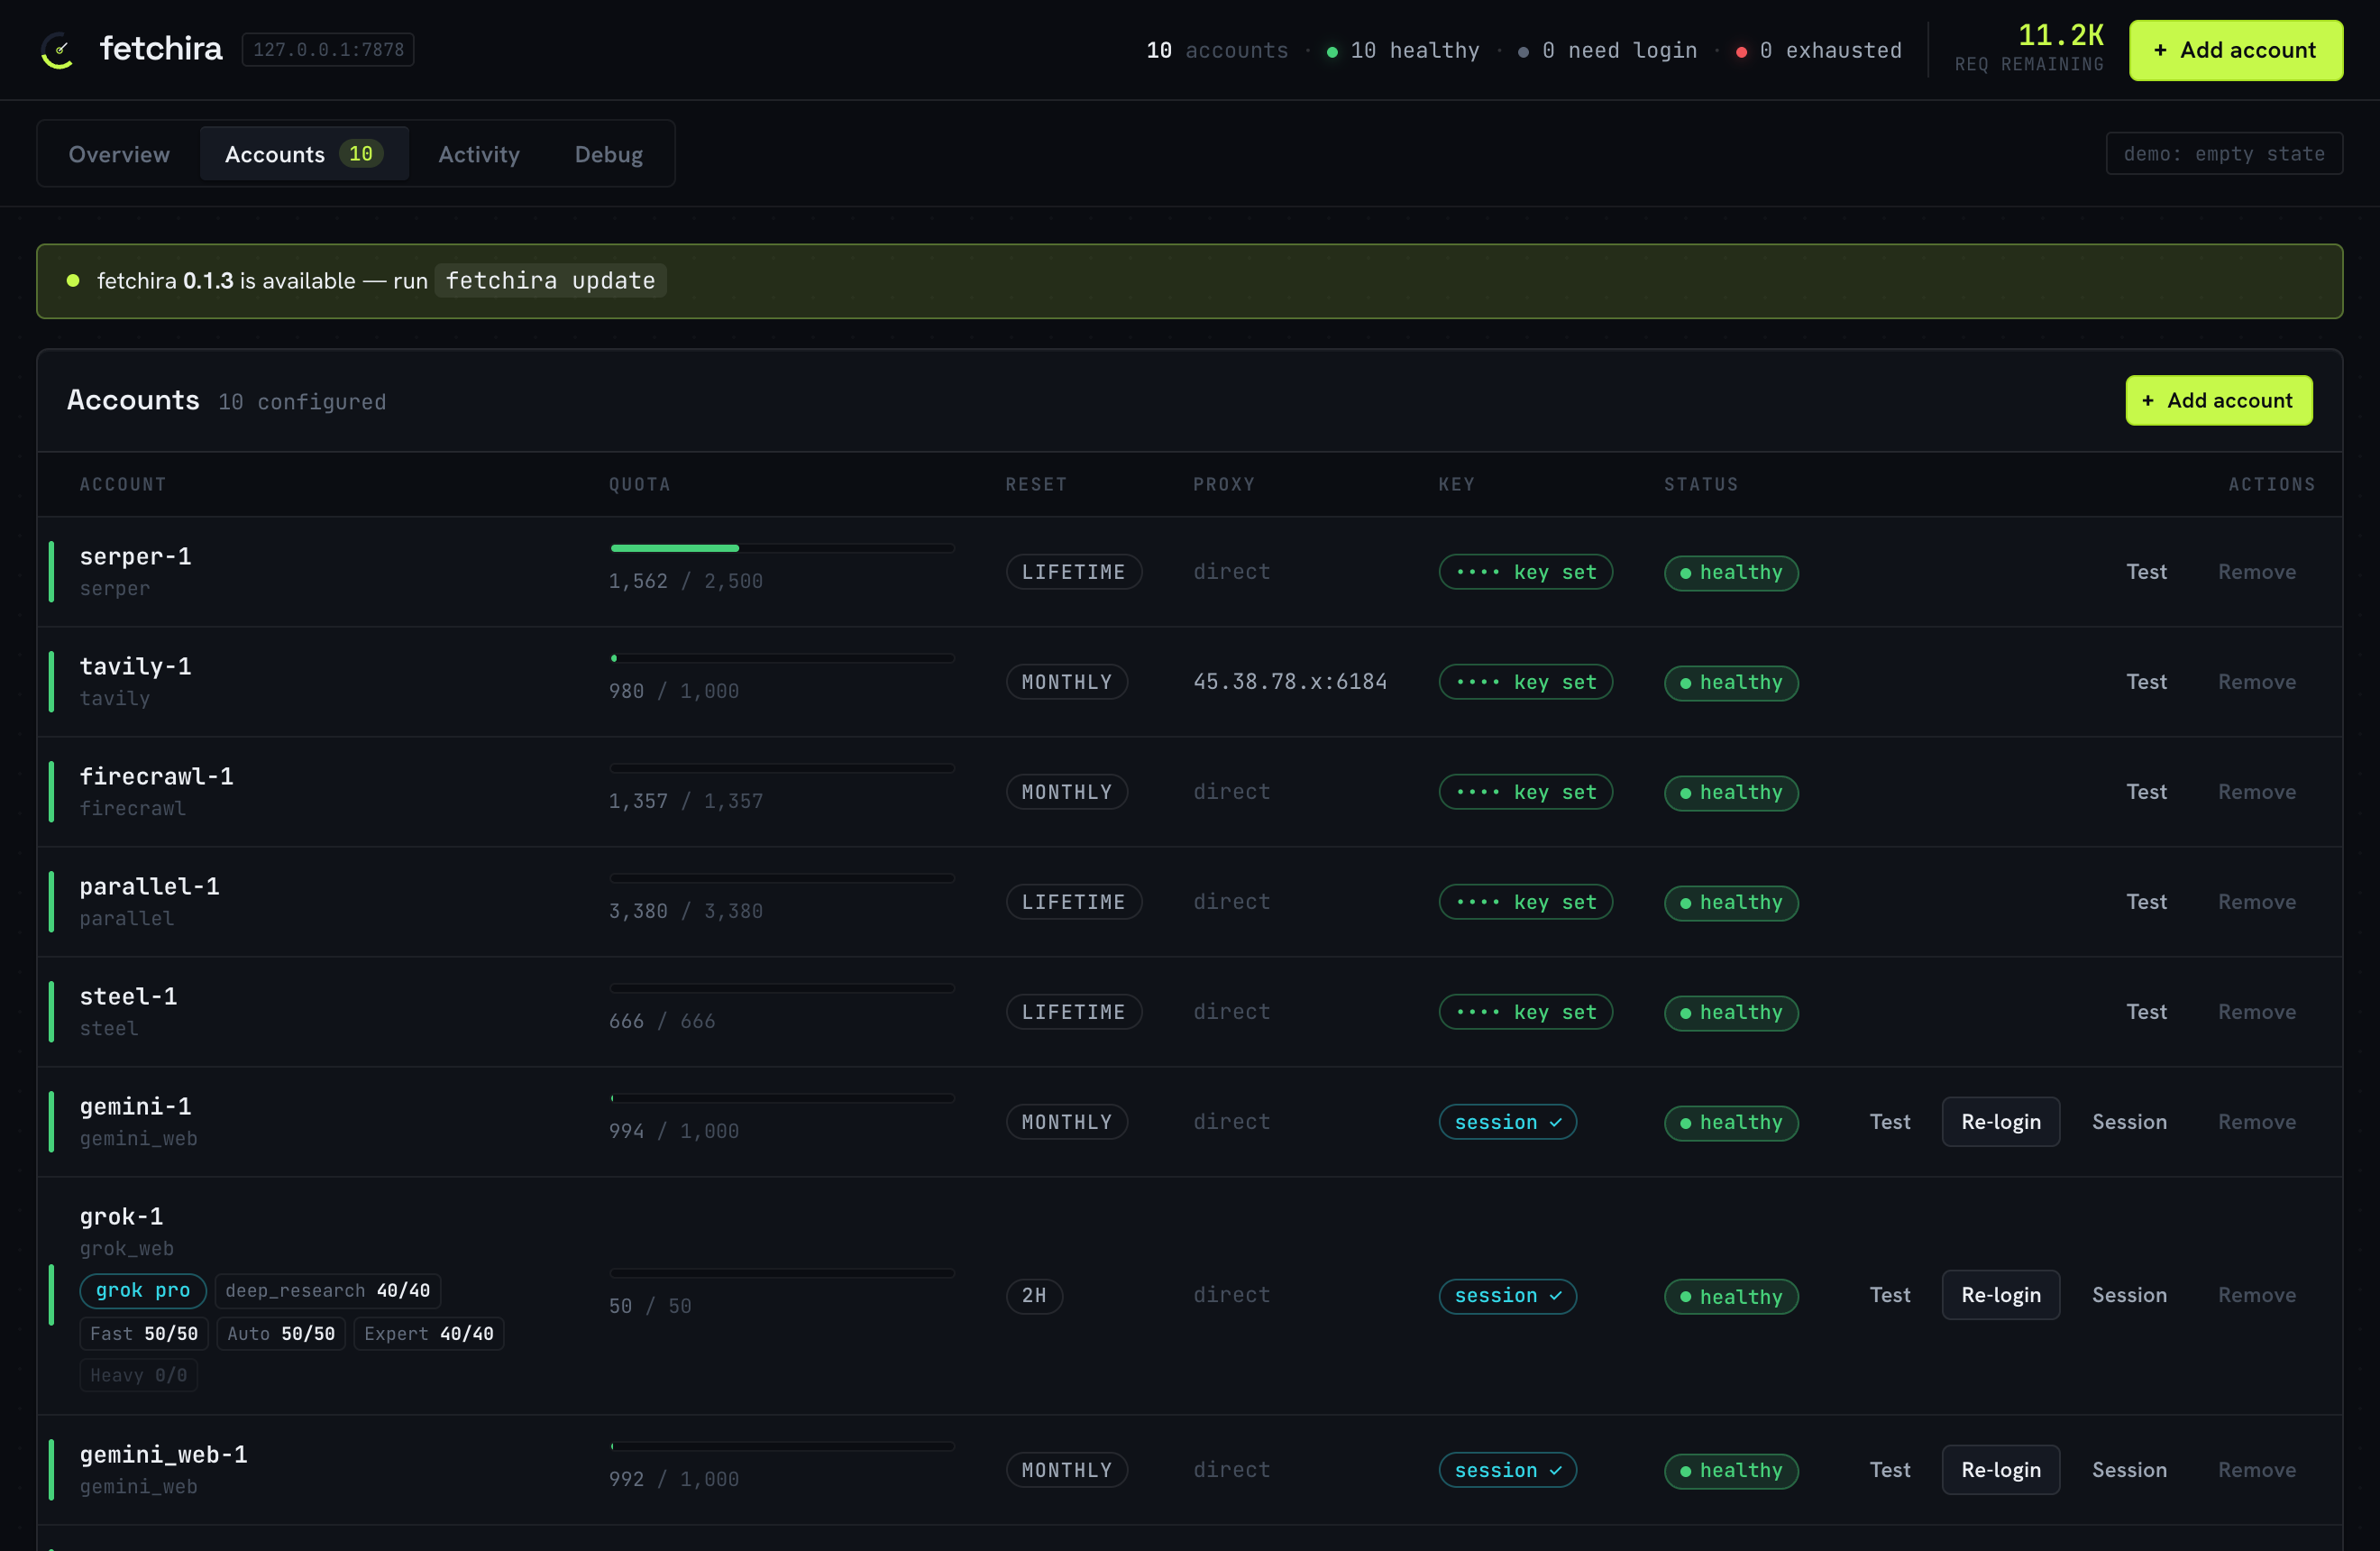Click the 0 exhausted indicator
Viewport: 2380px width, 1551px height.
pos(1819,50)
